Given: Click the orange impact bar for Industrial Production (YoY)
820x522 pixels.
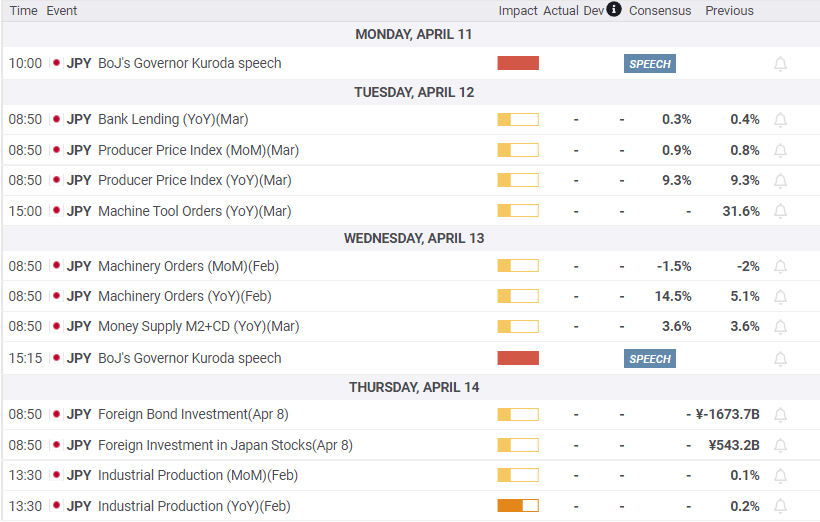Looking at the screenshot, I should [518, 506].
